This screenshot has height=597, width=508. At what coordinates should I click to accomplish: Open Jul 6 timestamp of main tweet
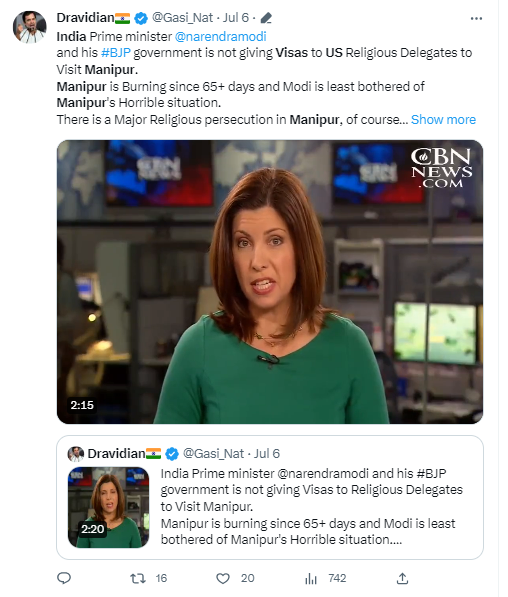[x=236, y=18]
